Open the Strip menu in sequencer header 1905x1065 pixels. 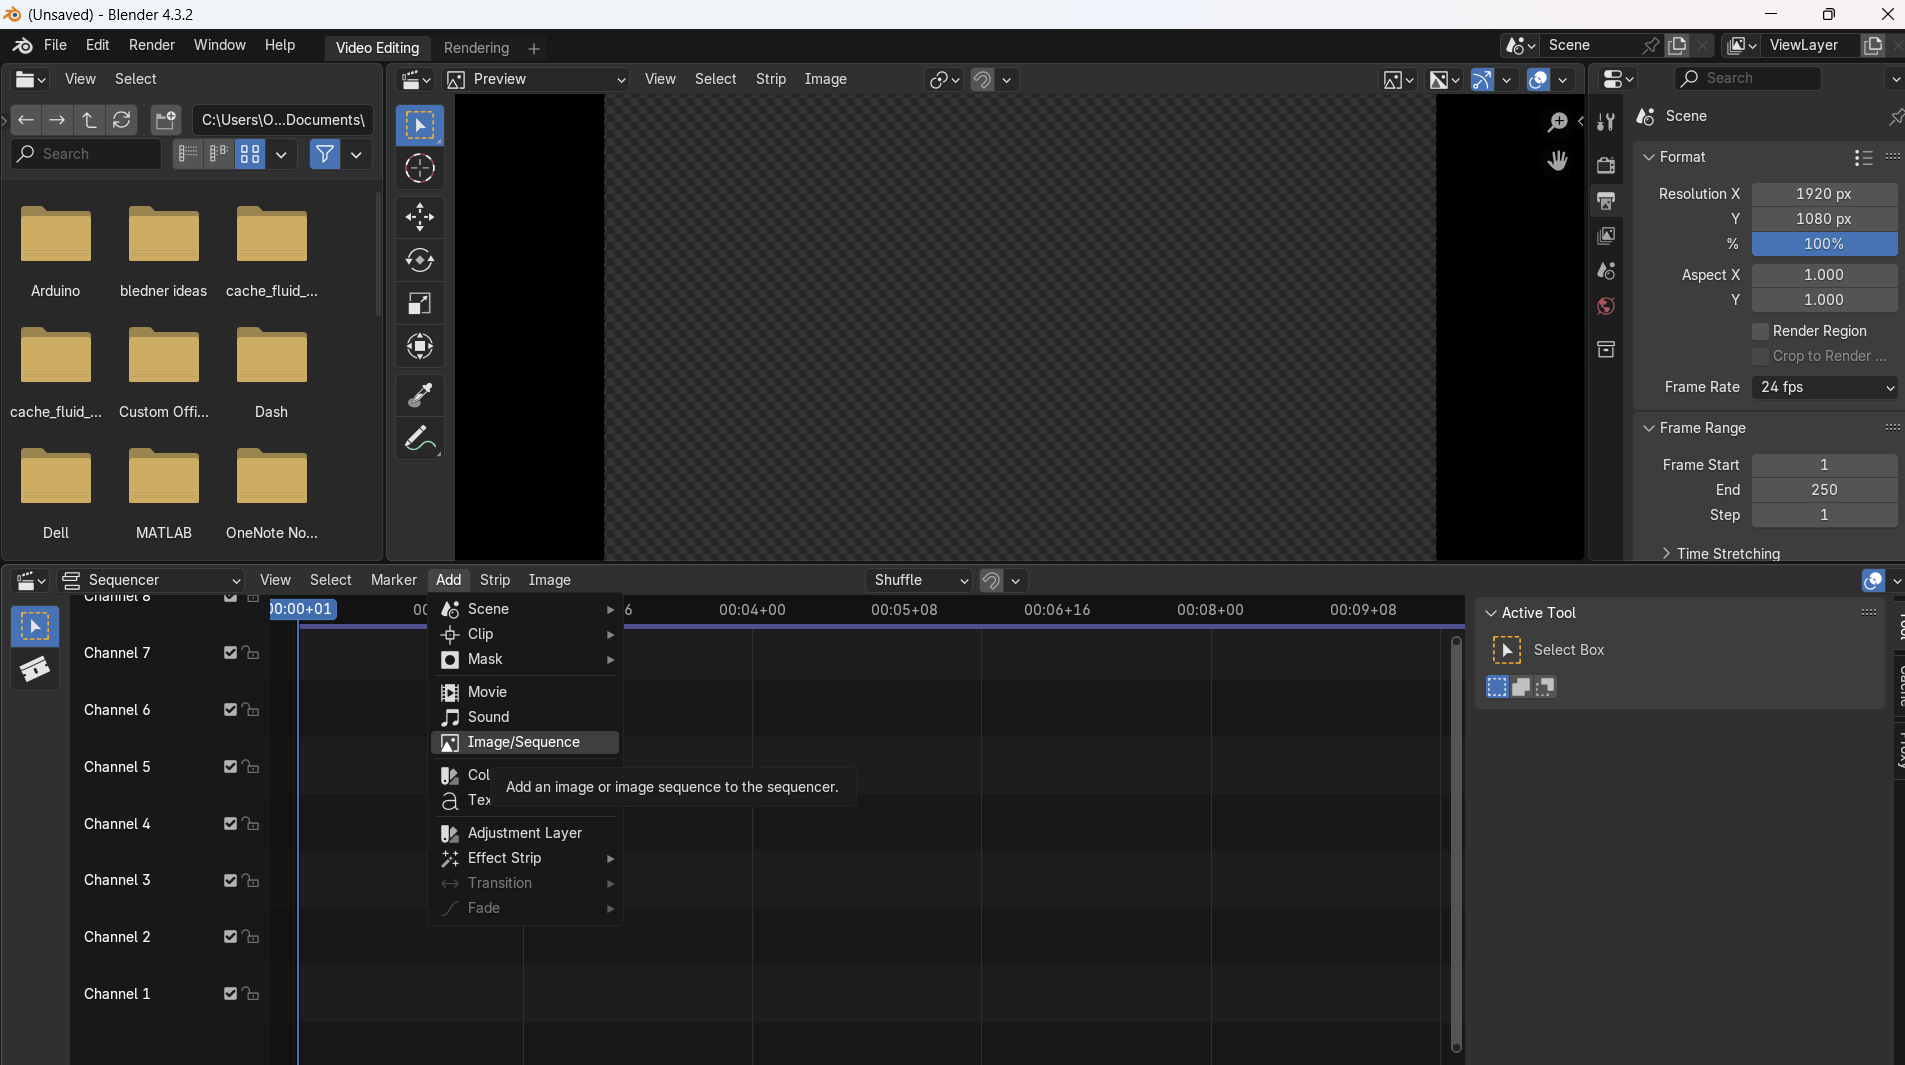[494, 580]
